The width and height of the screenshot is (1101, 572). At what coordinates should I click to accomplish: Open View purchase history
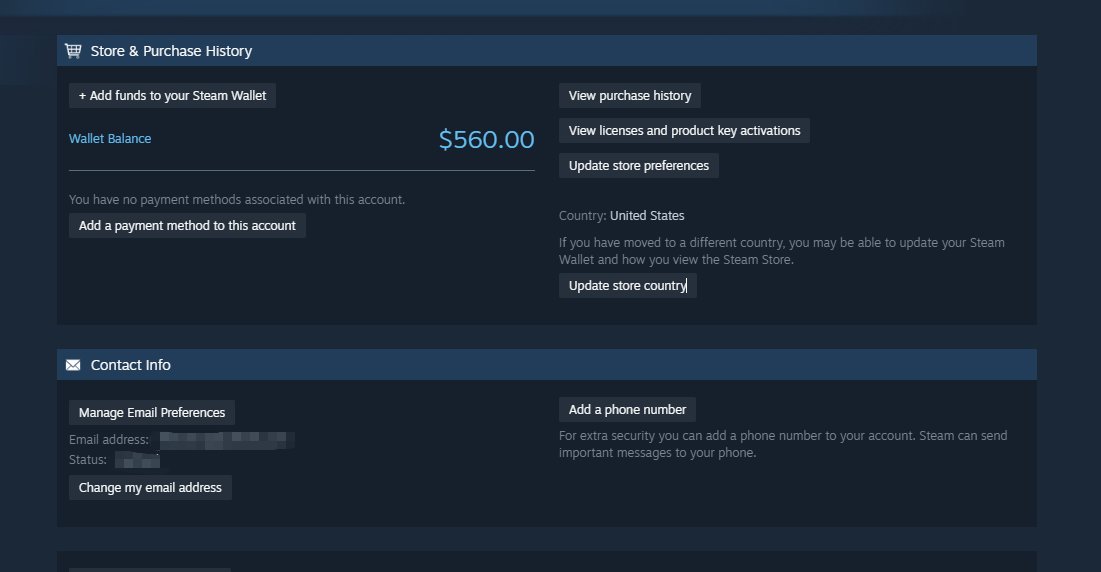pyautogui.click(x=630, y=96)
